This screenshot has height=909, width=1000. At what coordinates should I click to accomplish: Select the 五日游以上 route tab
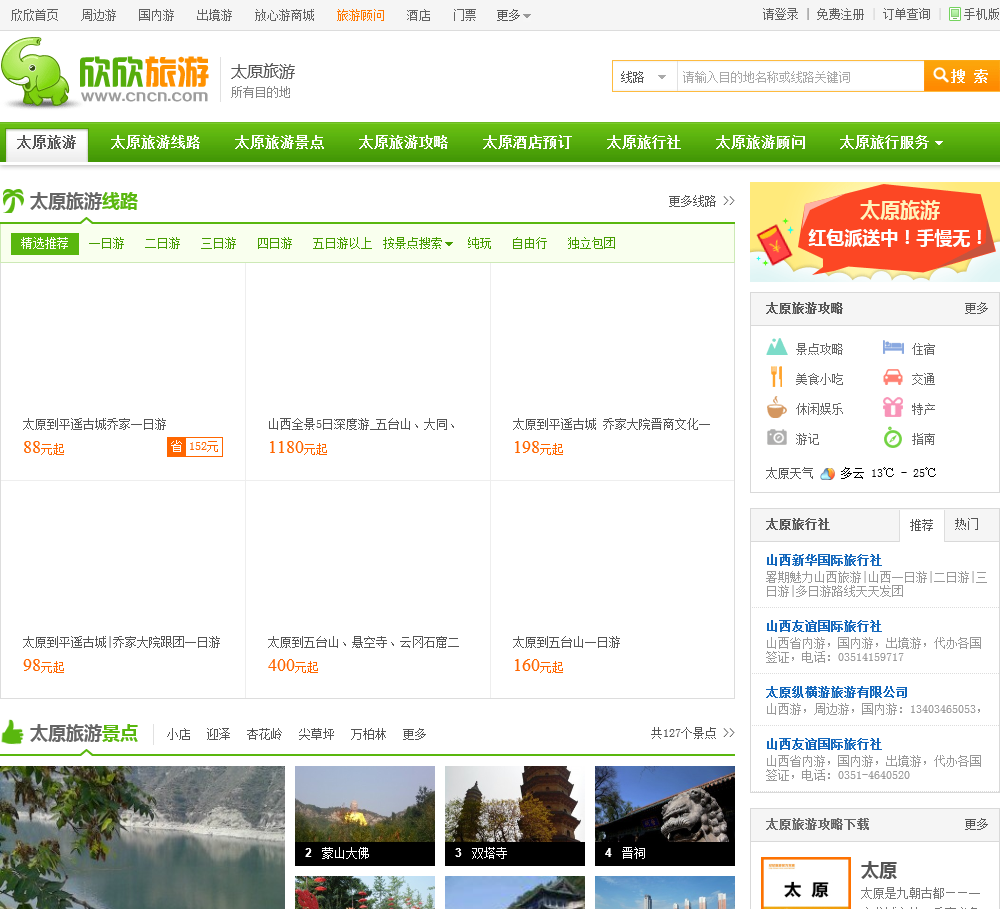342,243
